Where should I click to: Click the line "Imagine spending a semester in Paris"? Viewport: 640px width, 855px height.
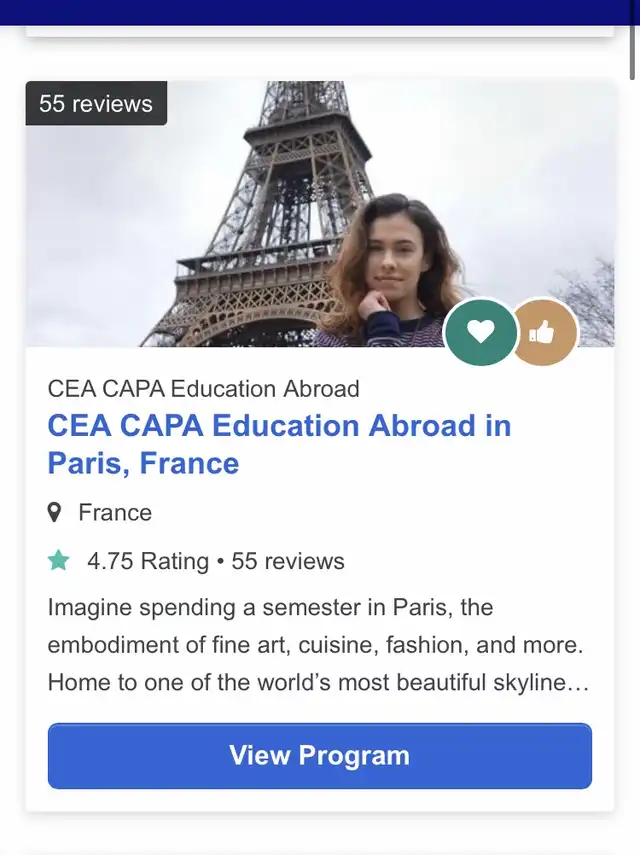tap(270, 607)
